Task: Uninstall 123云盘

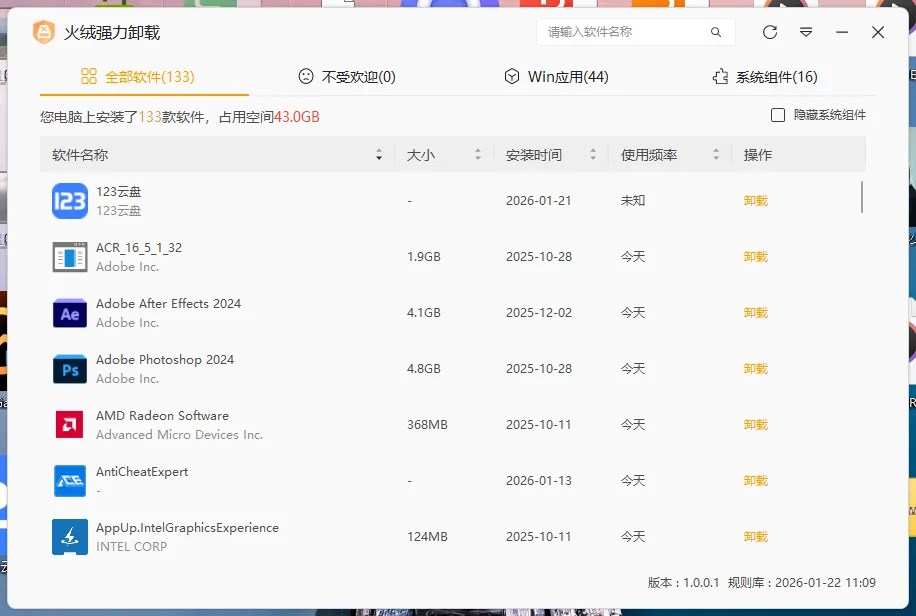Action: [x=755, y=200]
